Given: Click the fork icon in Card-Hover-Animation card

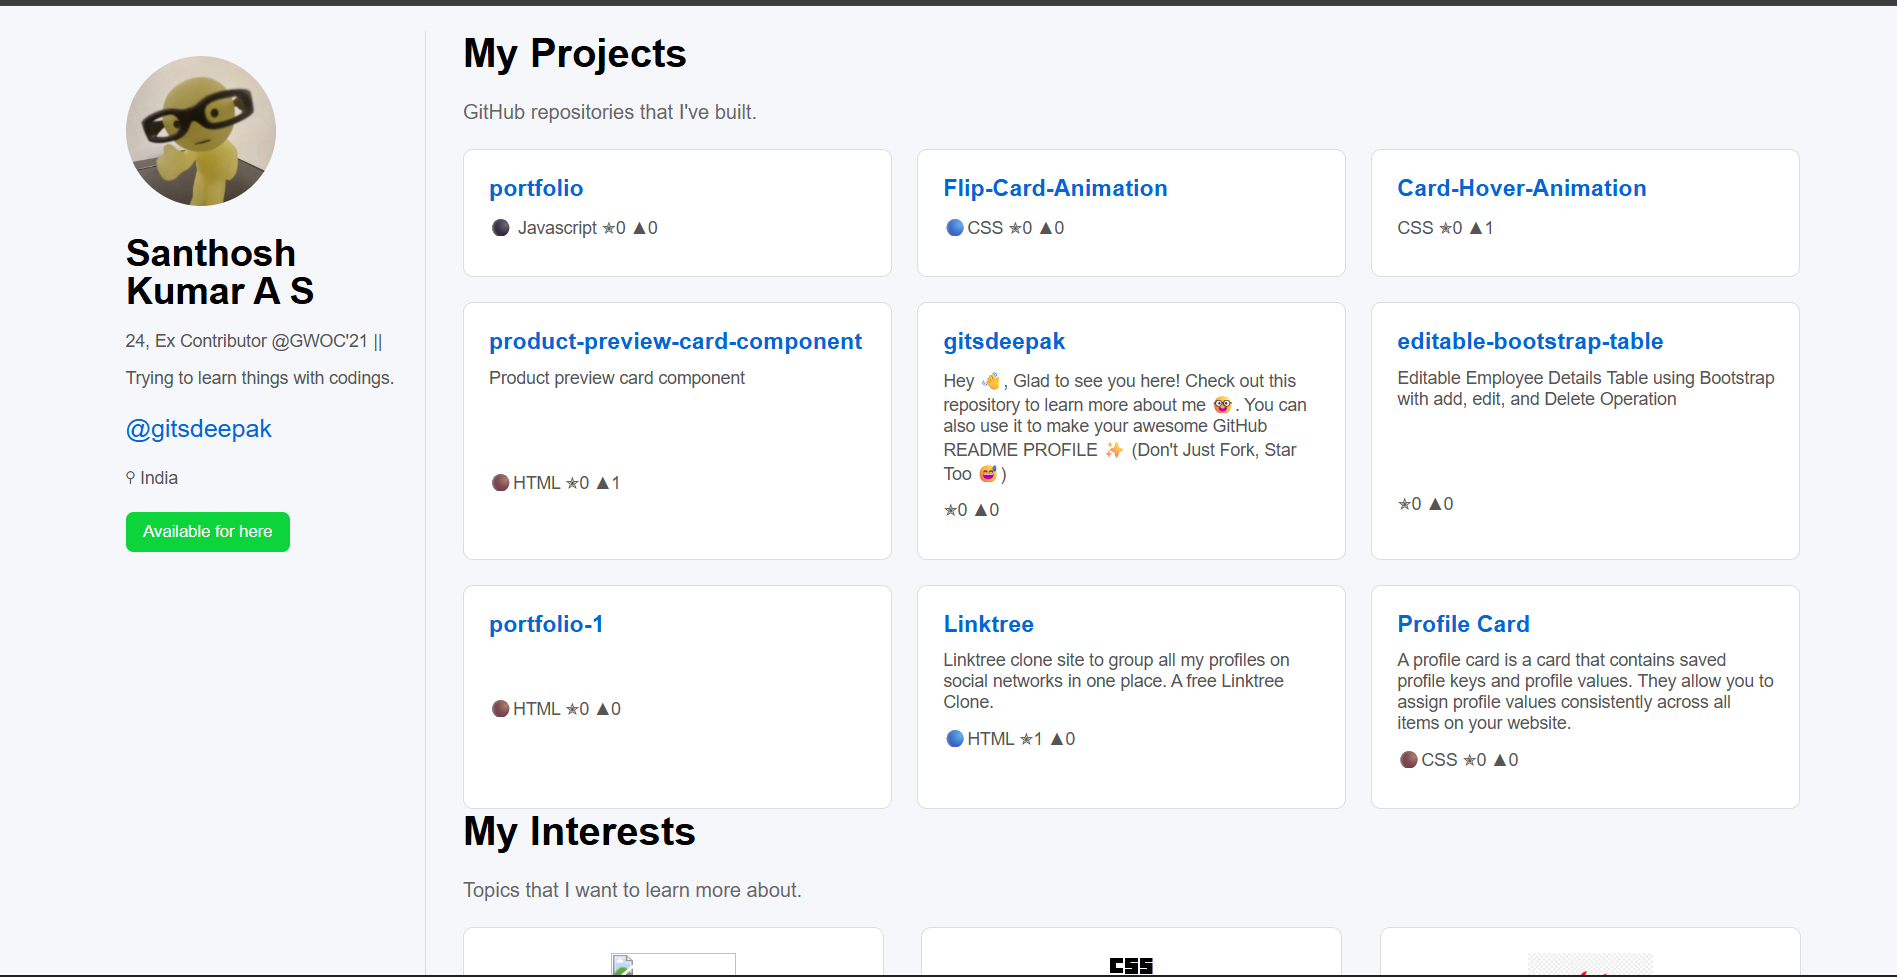Looking at the screenshot, I should [1476, 228].
